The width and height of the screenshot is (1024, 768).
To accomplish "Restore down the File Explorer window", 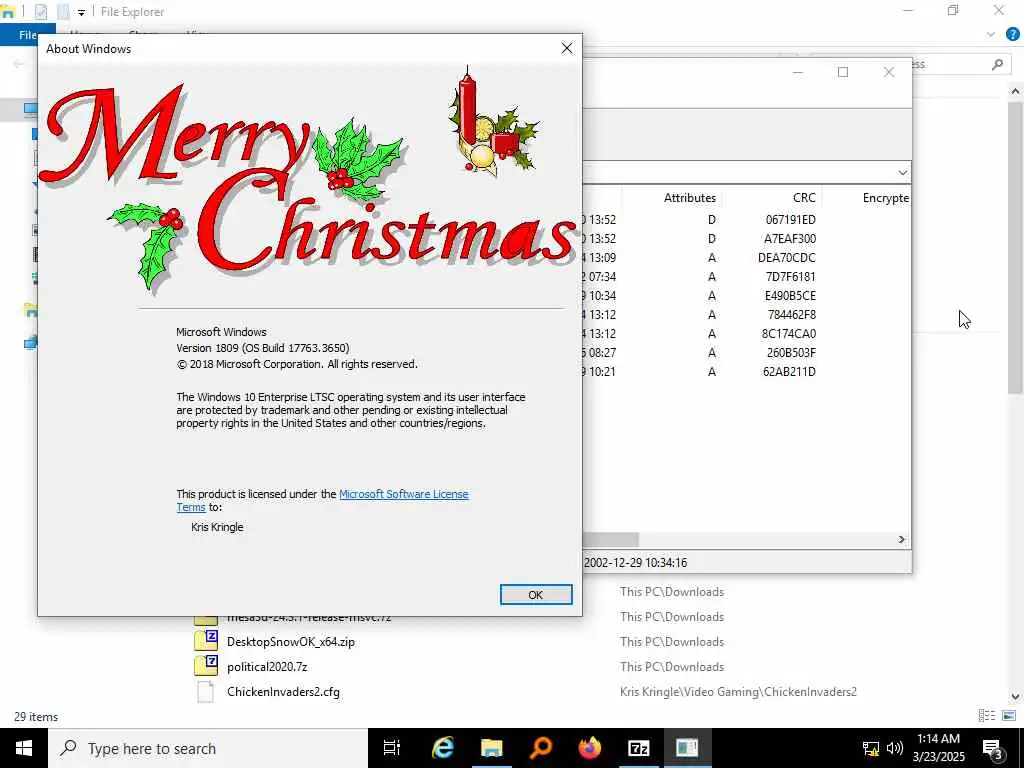I will point(953,10).
